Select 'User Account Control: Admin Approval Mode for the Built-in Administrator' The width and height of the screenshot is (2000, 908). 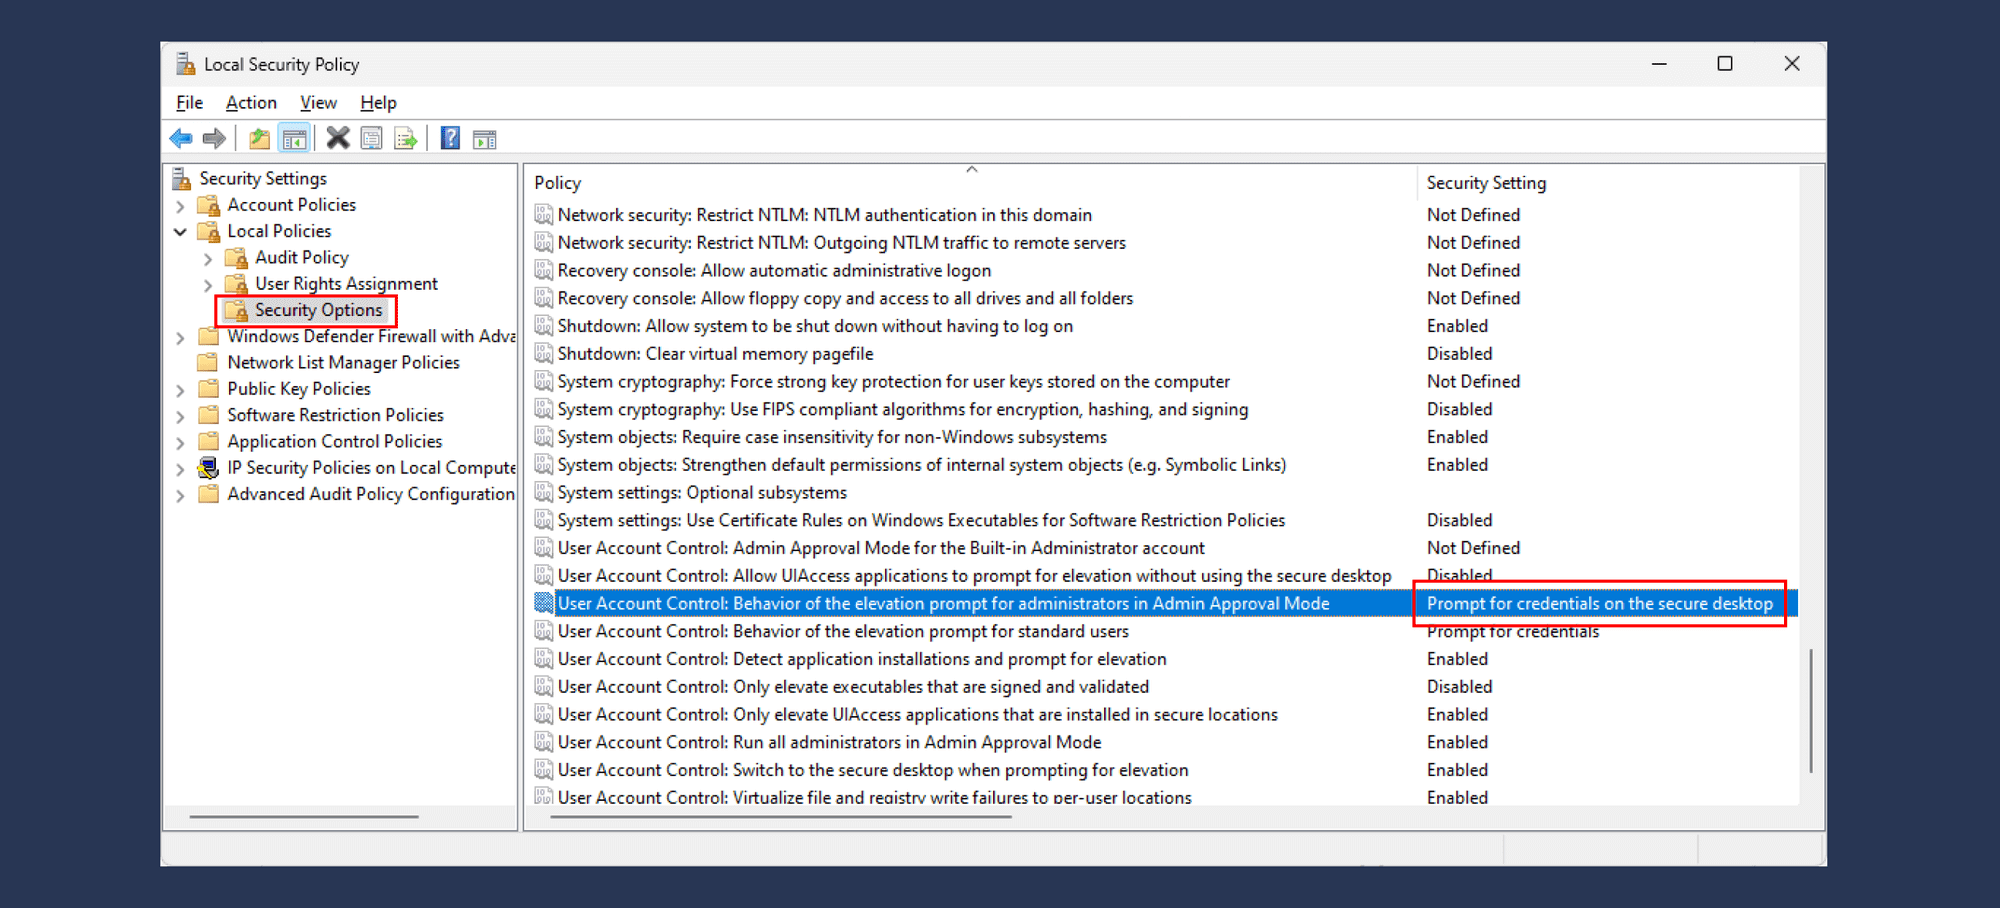pos(882,548)
